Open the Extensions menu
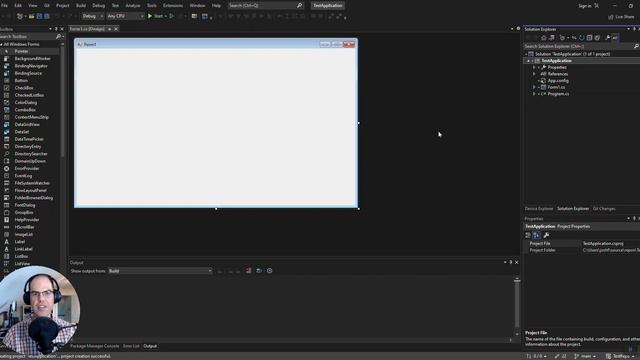 click(x=173, y=6)
